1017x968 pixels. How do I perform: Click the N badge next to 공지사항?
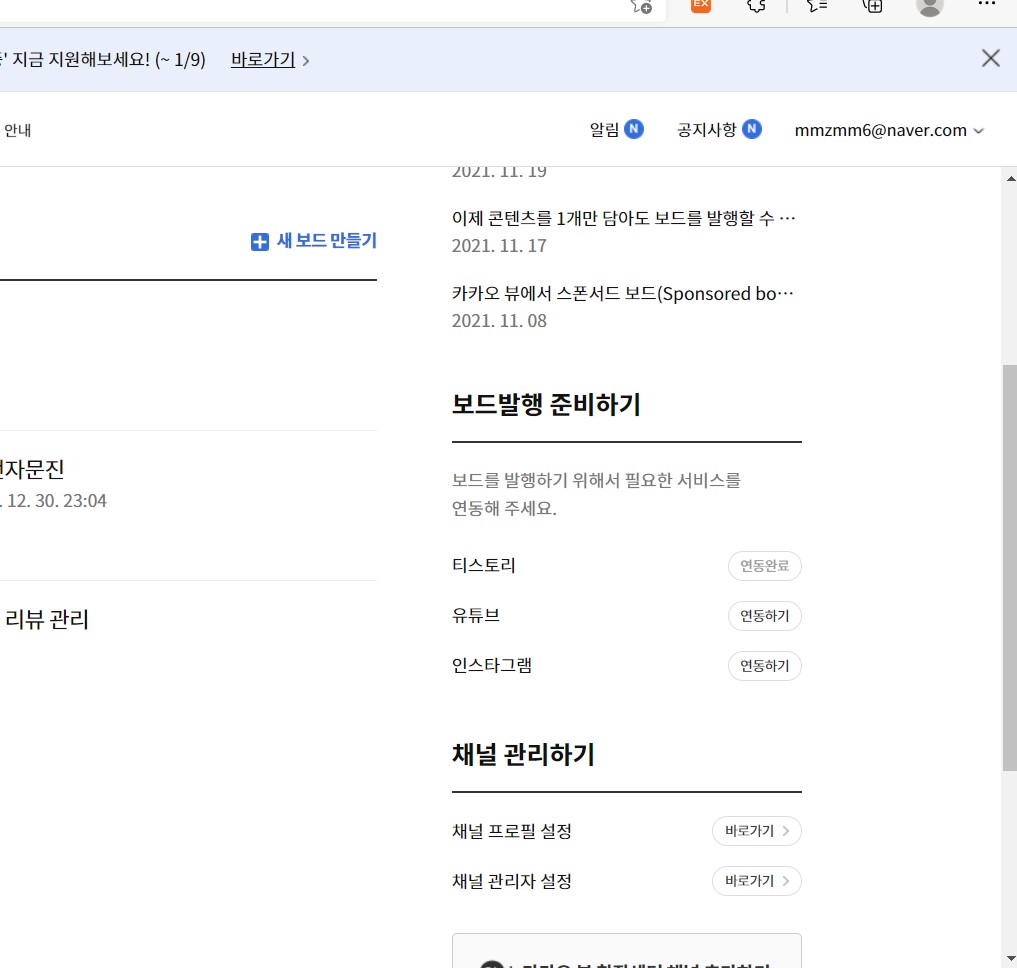coord(752,129)
